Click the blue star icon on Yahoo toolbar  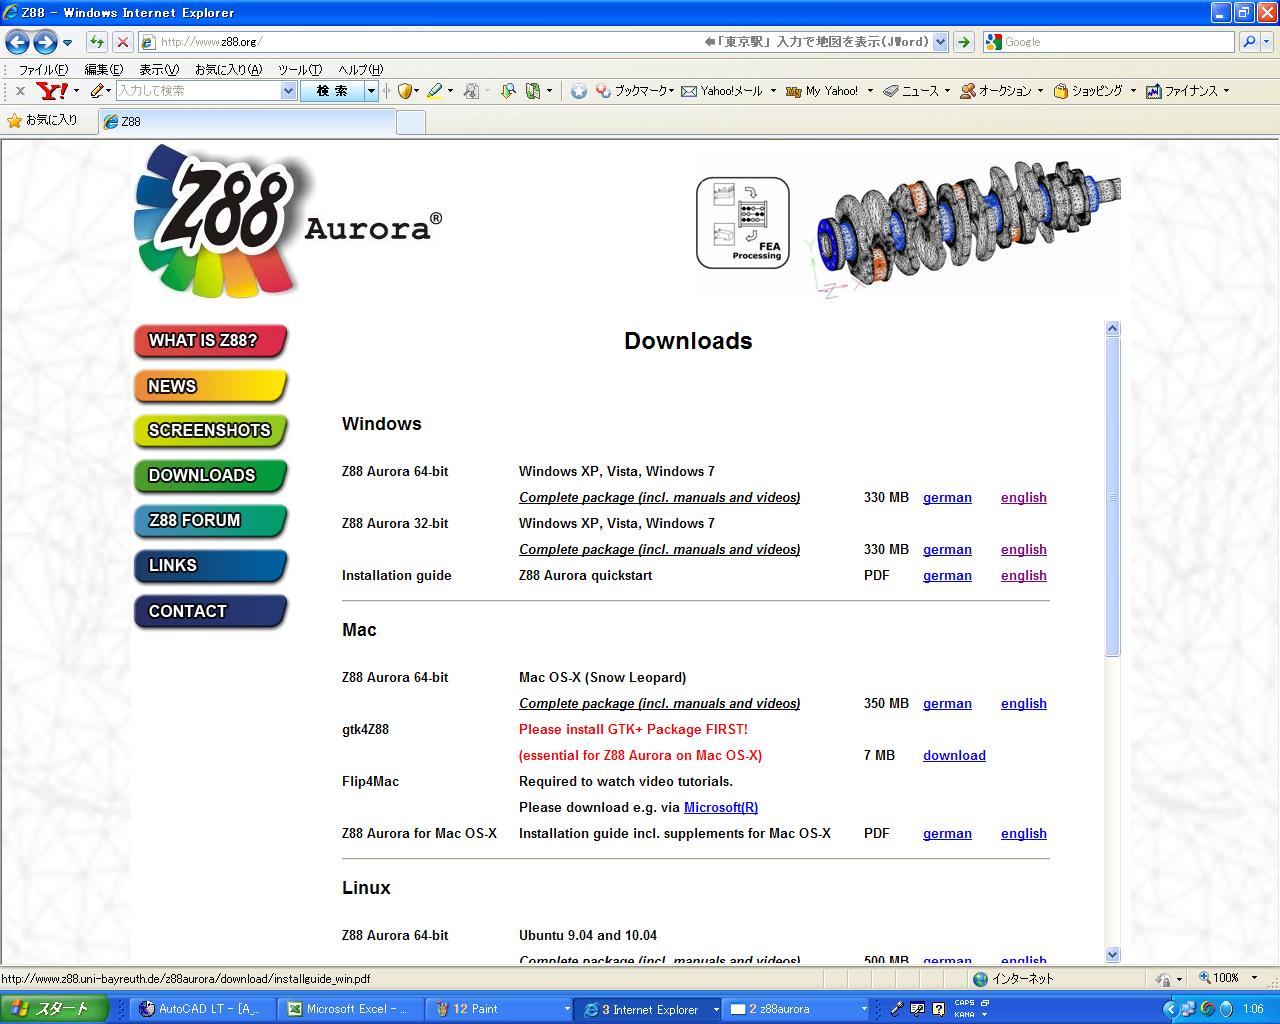click(x=579, y=91)
